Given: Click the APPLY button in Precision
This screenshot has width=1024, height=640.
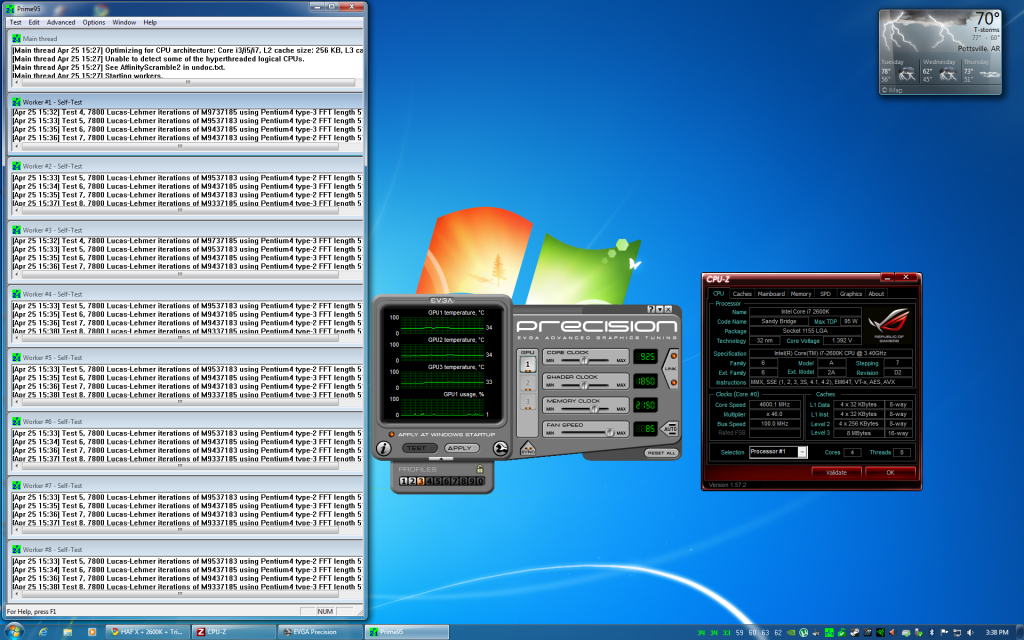Looking at the screenshot, I should click(460, 448).
